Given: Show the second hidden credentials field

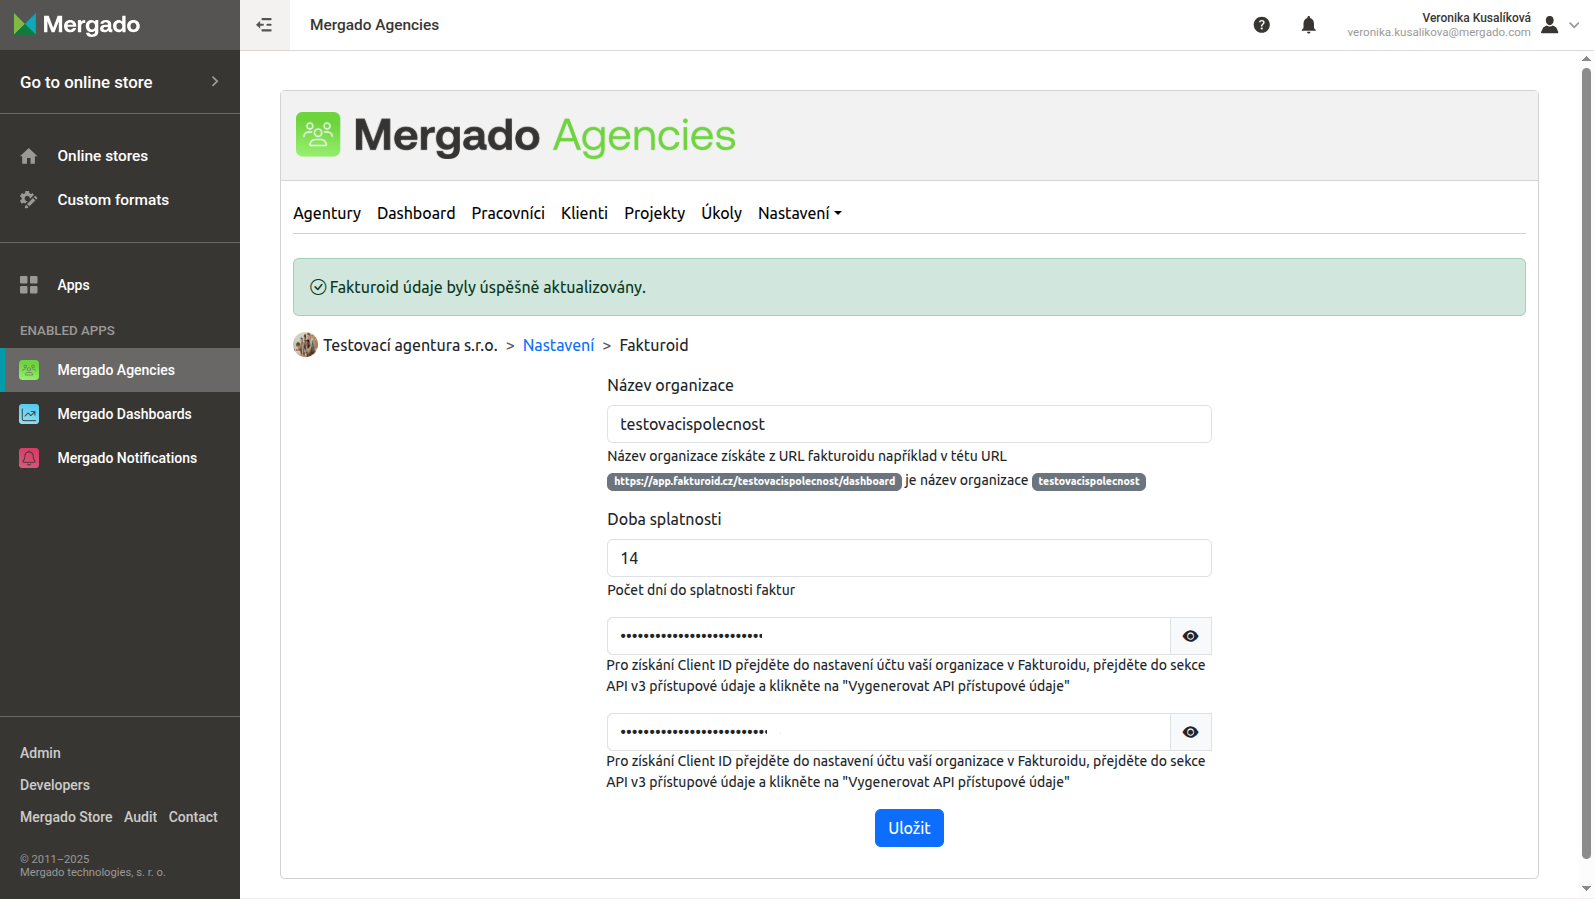Looking at the screenshot, I should click(1190, 732).
